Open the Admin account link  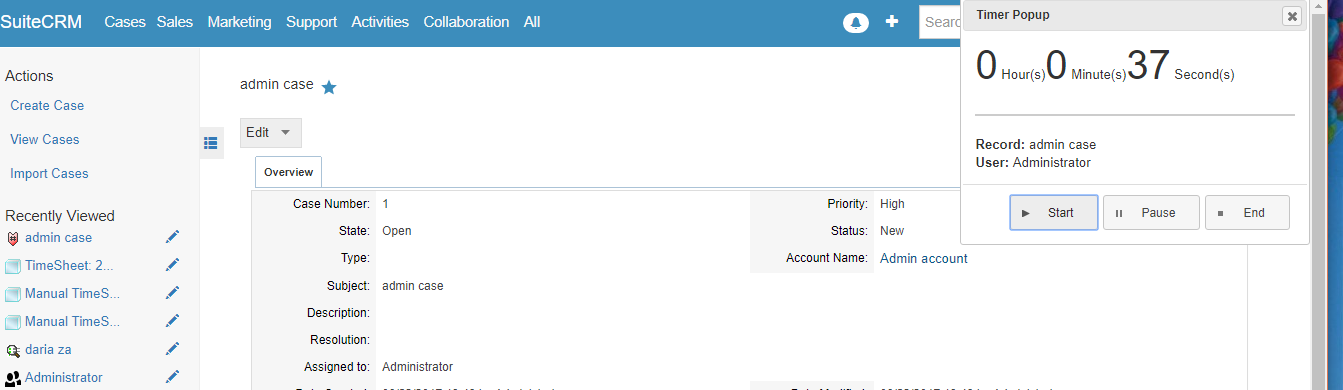tap(924, 258)
